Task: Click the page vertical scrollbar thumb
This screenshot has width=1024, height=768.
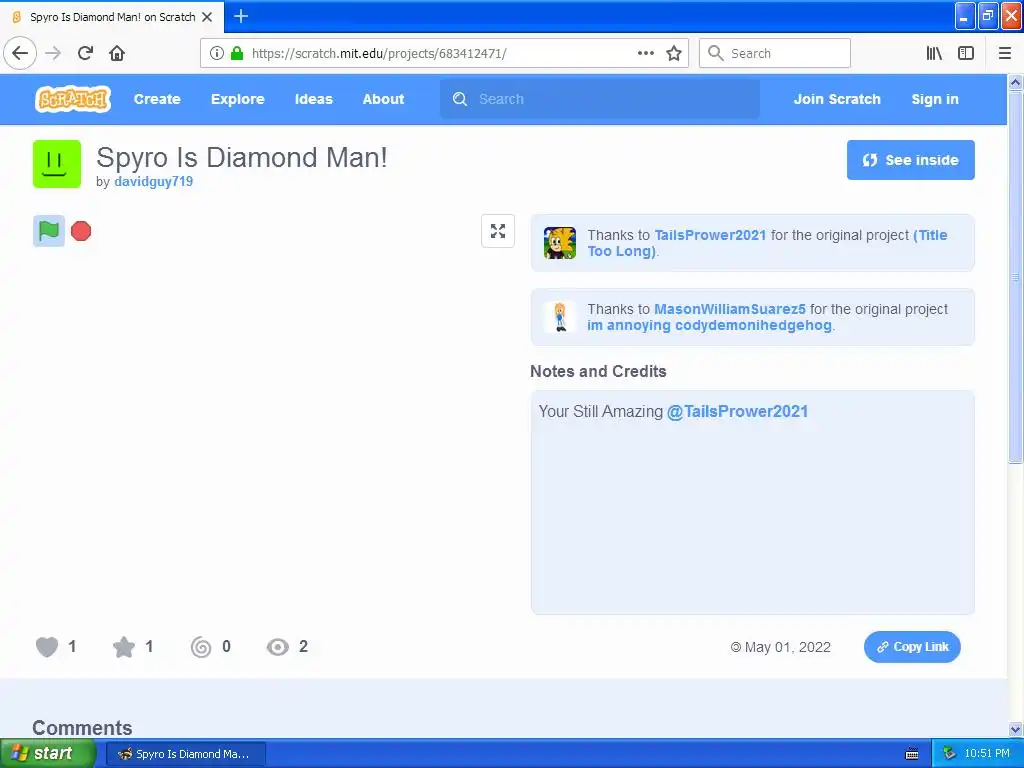Action: point(1015,277)
